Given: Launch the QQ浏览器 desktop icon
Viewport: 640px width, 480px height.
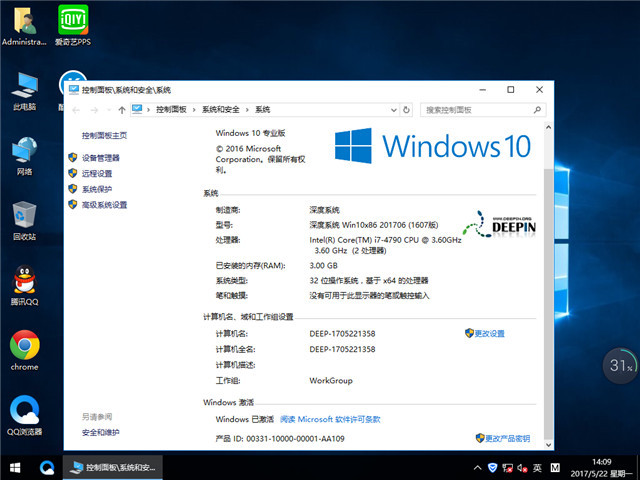Looking at the screenshot, I should pos(24,415).
